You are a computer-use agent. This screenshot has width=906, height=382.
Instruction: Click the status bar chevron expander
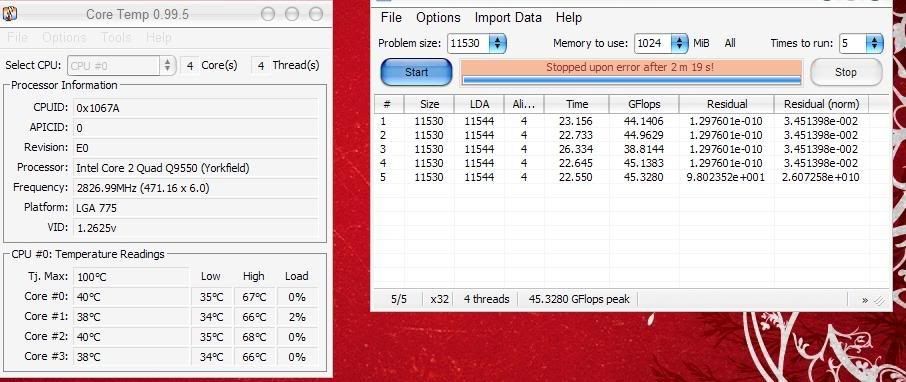click(x=865, y=299)
